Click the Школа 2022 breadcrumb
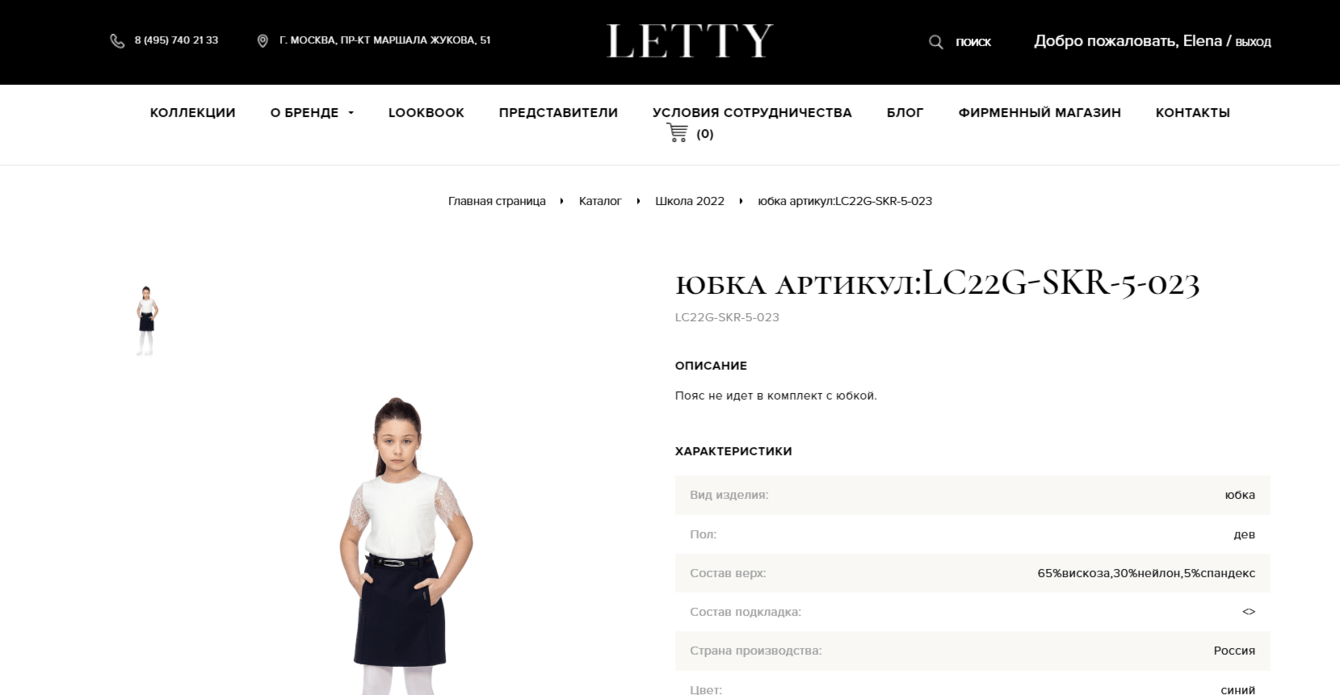 [x=690, y=201]
